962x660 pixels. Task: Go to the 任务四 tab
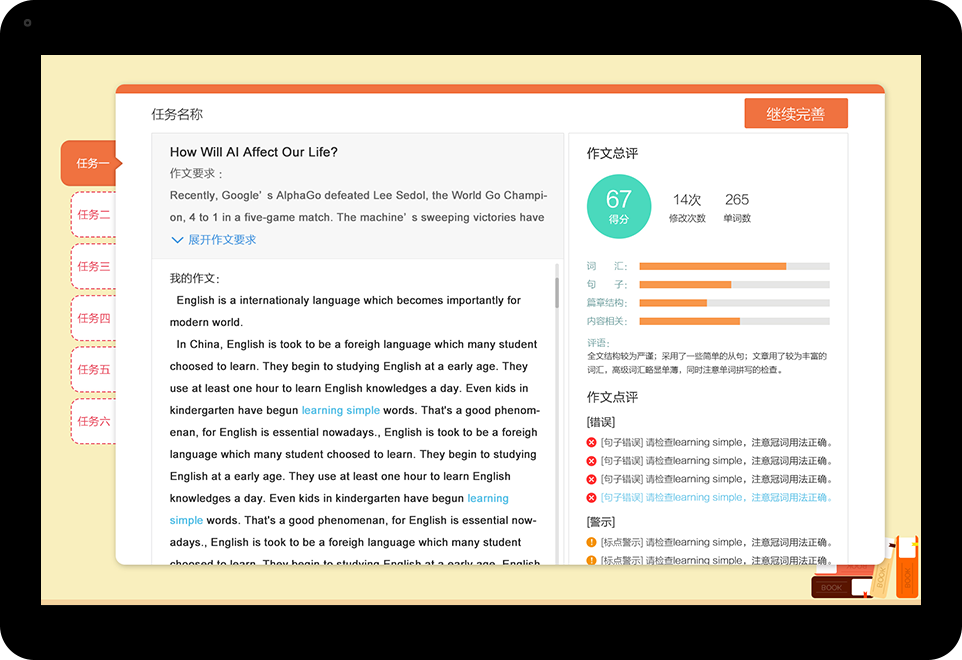[93, 319]
